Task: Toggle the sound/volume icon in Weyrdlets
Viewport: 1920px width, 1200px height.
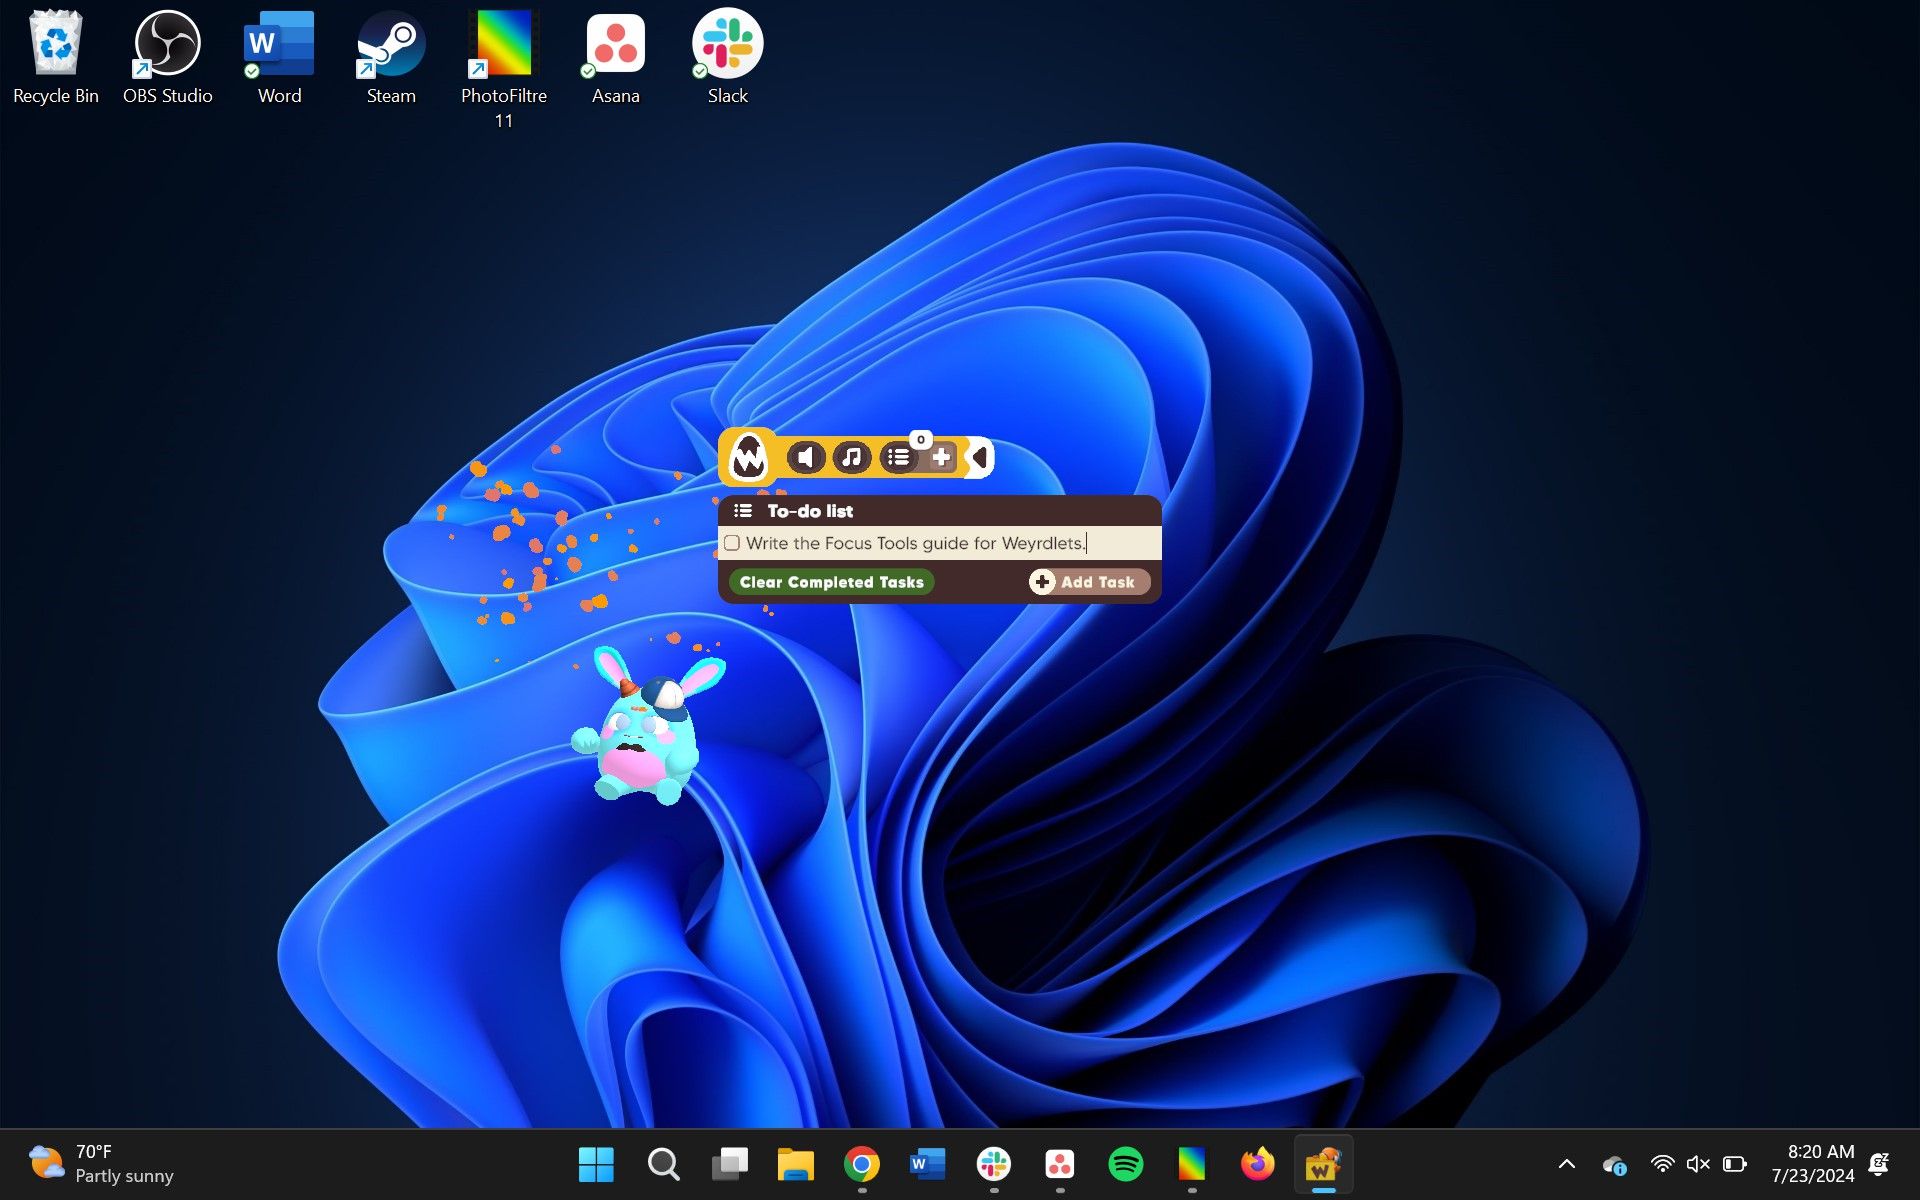Action: (804, 456)
